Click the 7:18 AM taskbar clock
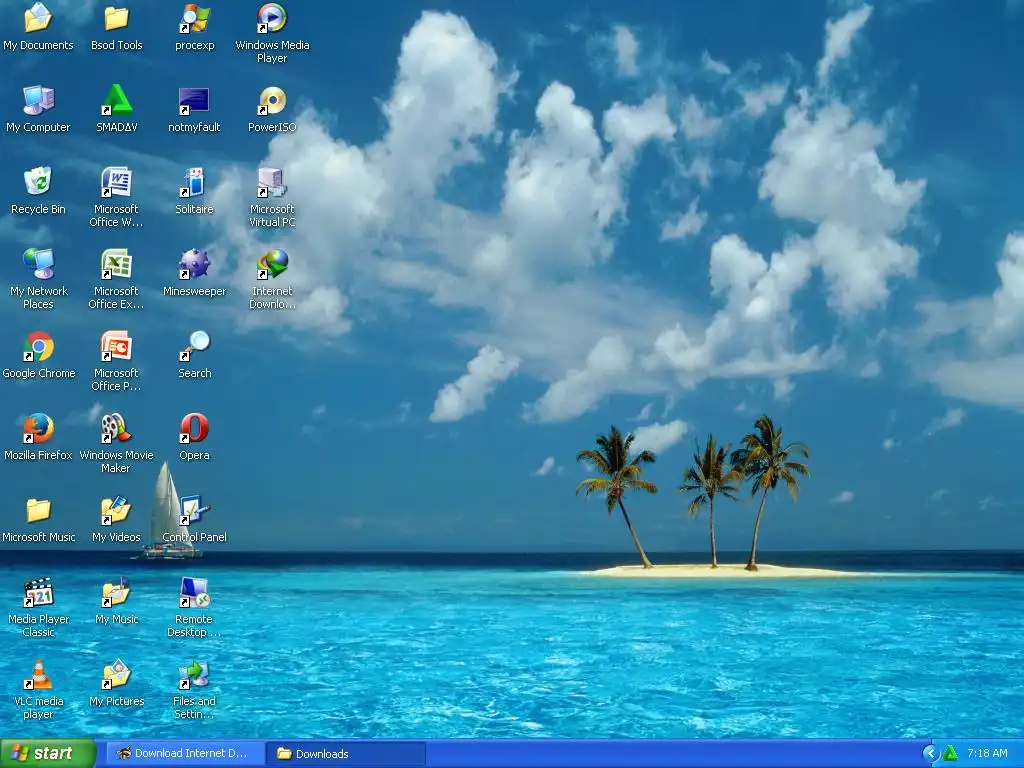 pyautogui.click(x=987, y=754)
